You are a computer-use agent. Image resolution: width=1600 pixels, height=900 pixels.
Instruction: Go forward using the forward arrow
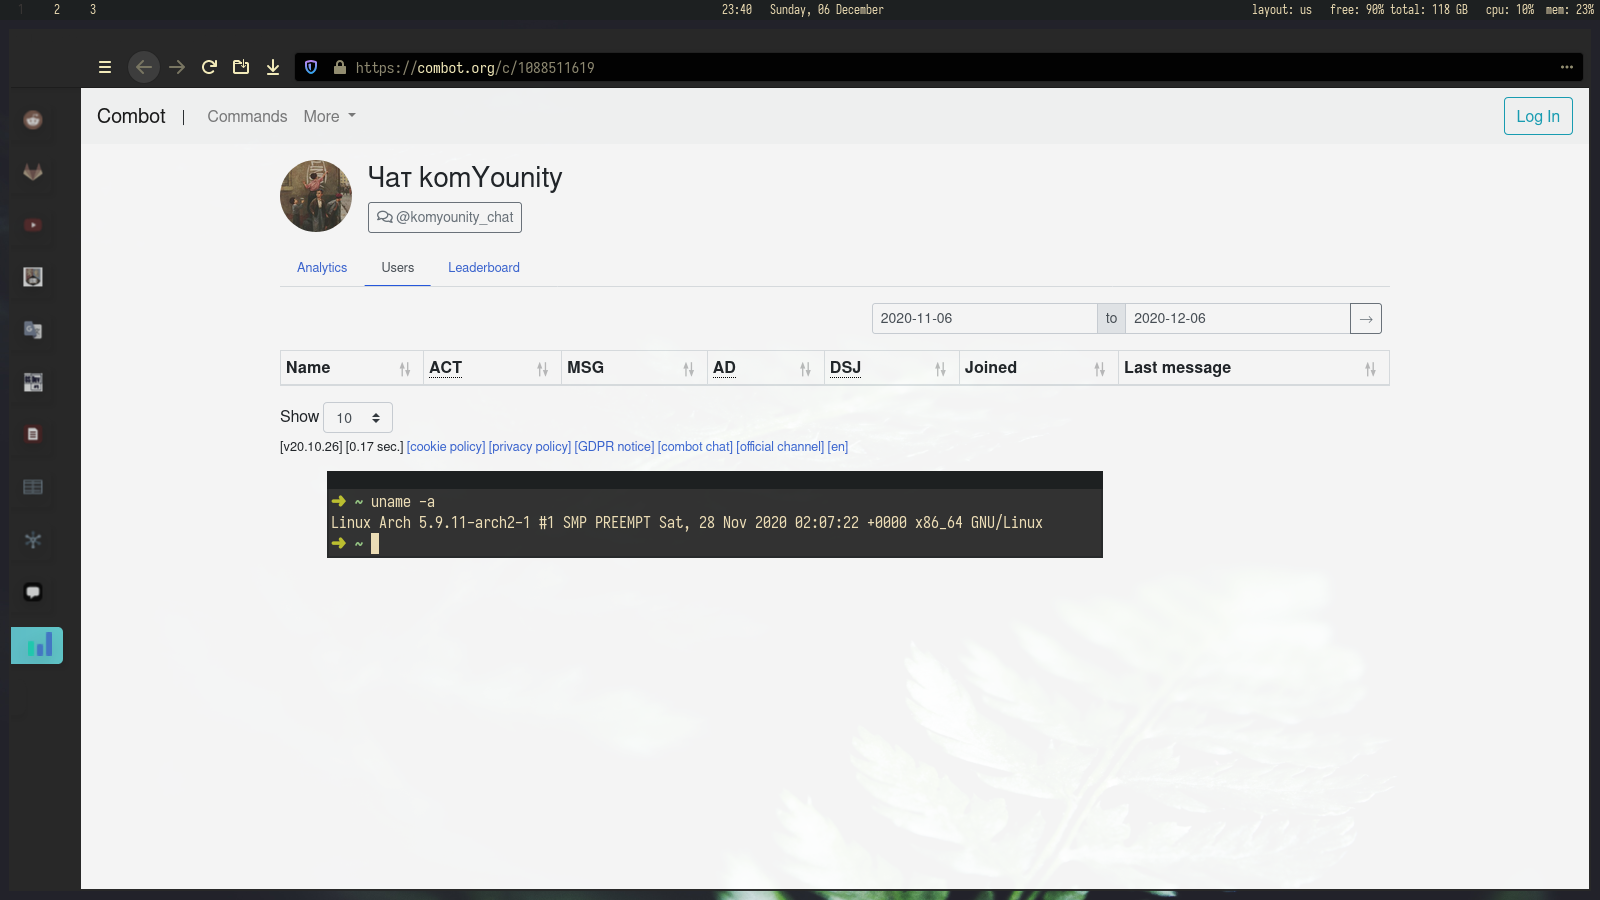177,67
